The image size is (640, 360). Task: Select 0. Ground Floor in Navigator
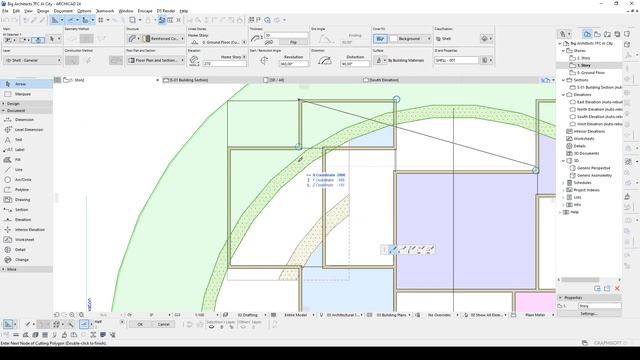[590, 73]
